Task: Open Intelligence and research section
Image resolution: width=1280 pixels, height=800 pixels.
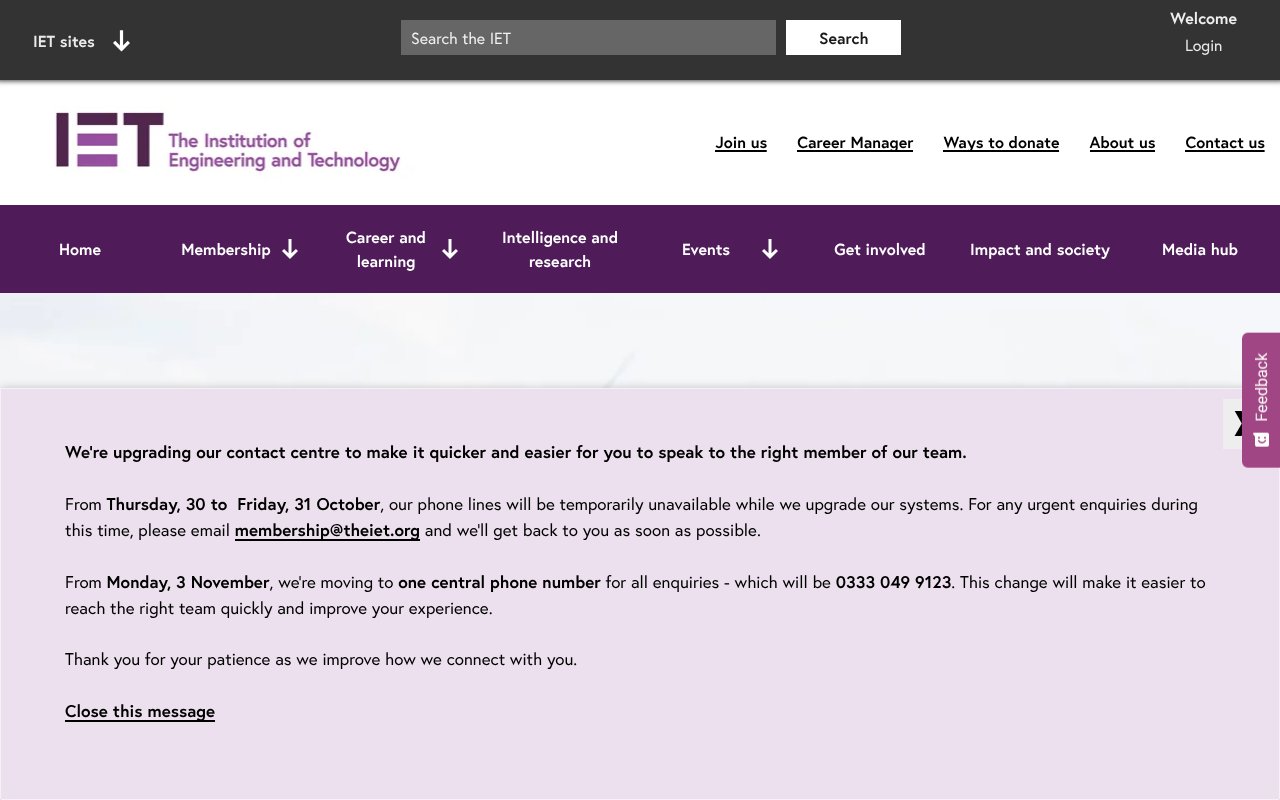Action: coord(560,249)
